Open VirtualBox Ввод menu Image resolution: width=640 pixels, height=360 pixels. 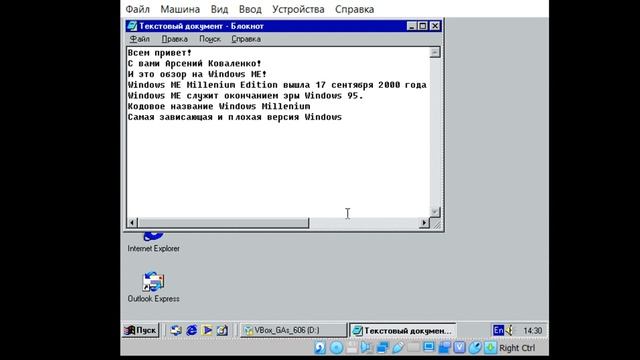point(250,9)
